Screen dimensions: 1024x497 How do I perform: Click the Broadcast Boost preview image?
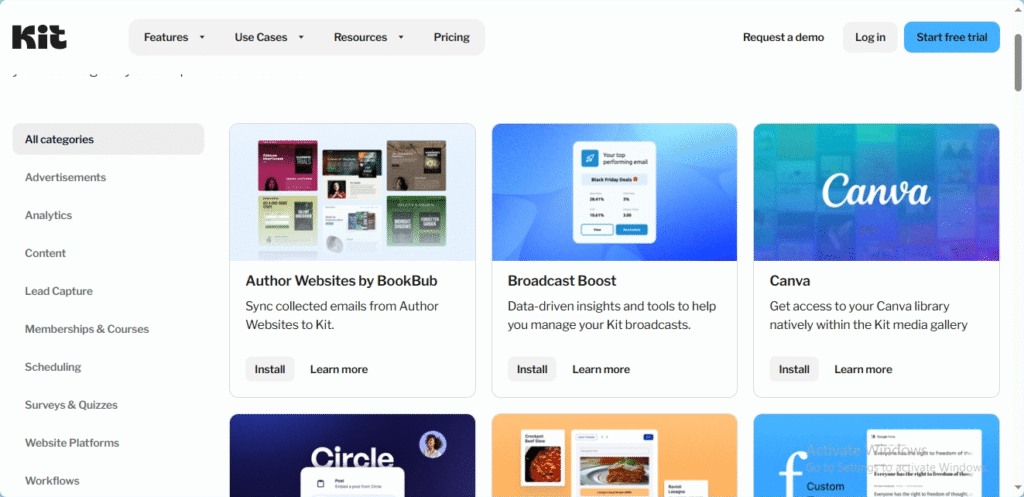pos(614,192)
